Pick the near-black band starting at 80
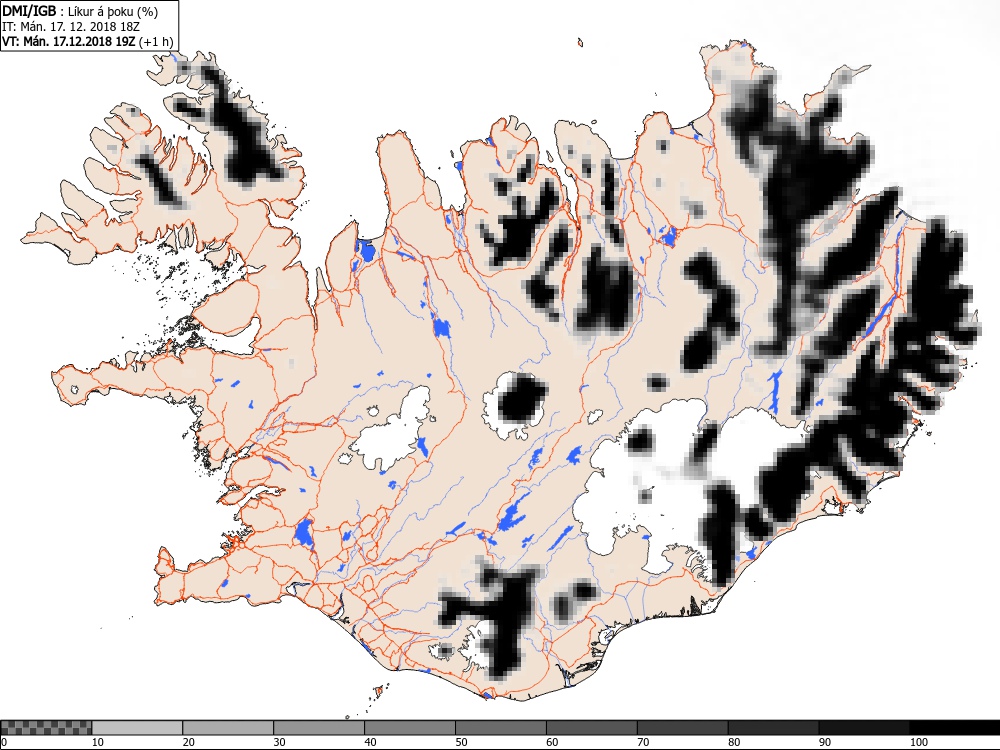The width and height of the screenshot is (1000, 750). [x=773, y=728]
